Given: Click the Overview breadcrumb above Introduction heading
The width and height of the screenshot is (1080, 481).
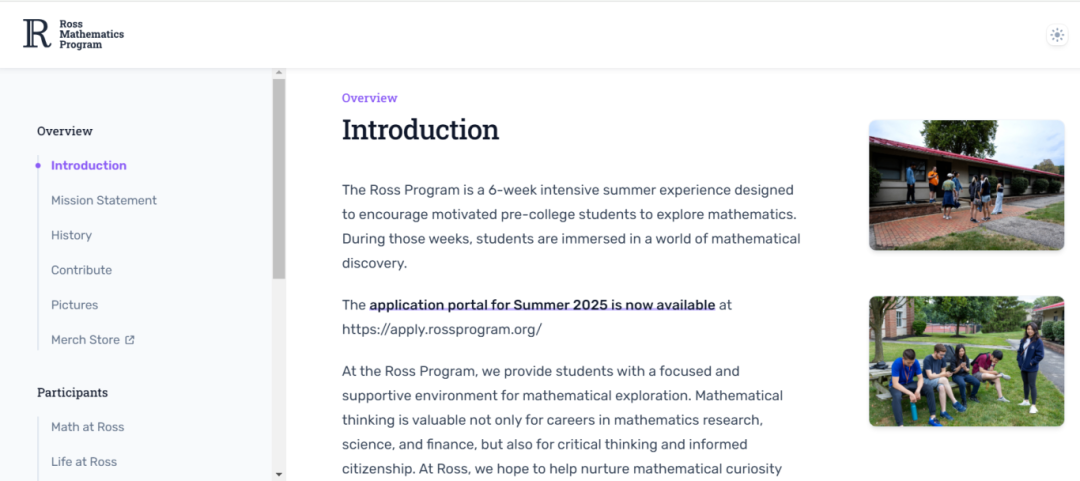Looking at the screenshot, I should (x=370, y=98).
